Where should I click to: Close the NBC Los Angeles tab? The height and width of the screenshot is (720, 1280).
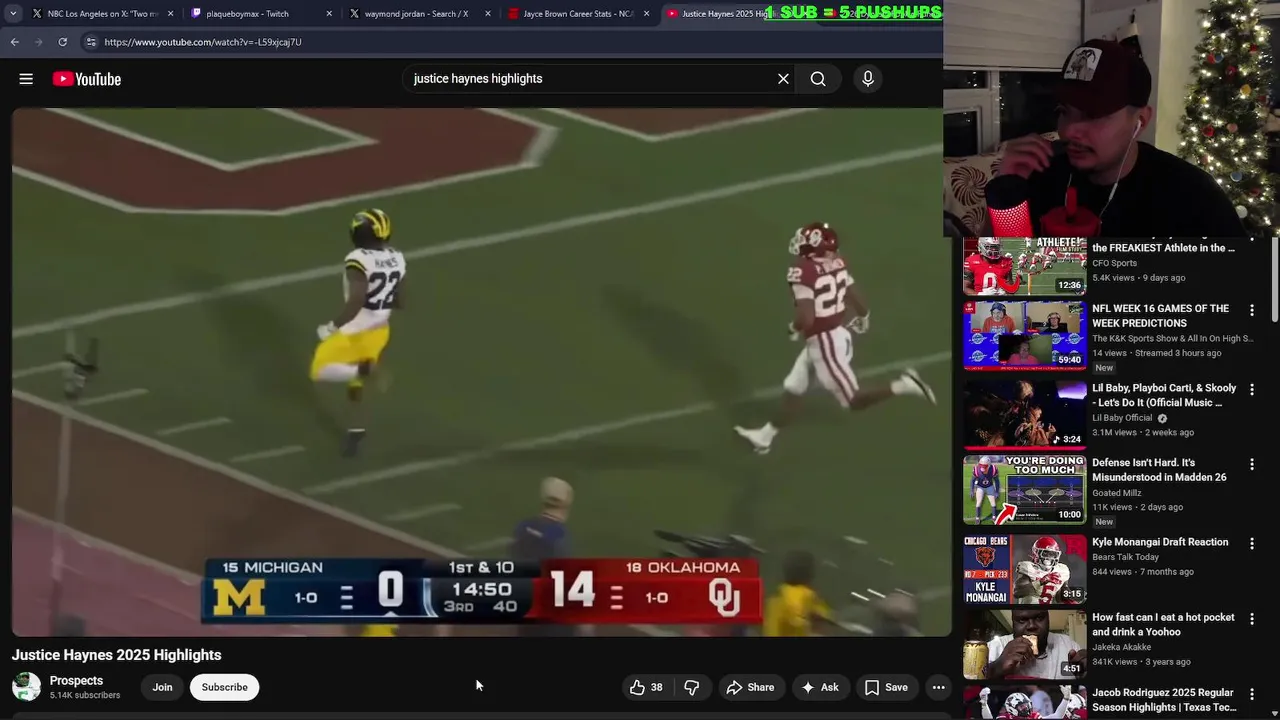coord(170,14)
